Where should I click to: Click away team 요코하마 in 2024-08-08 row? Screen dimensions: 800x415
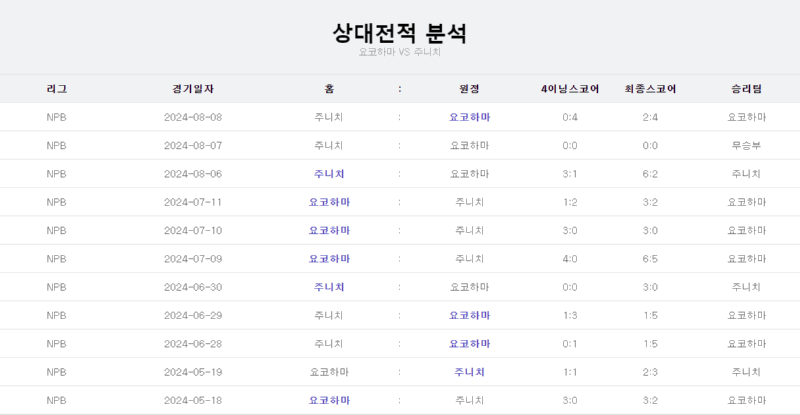tap(469, 117)
